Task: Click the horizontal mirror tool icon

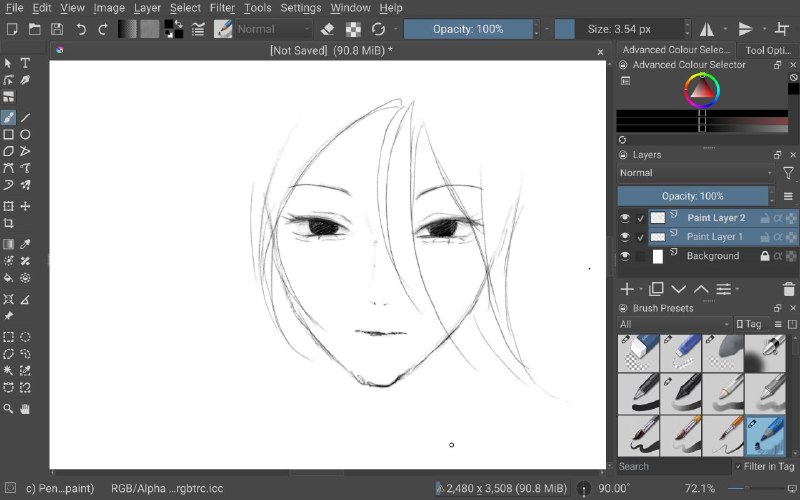Action: 707,29
